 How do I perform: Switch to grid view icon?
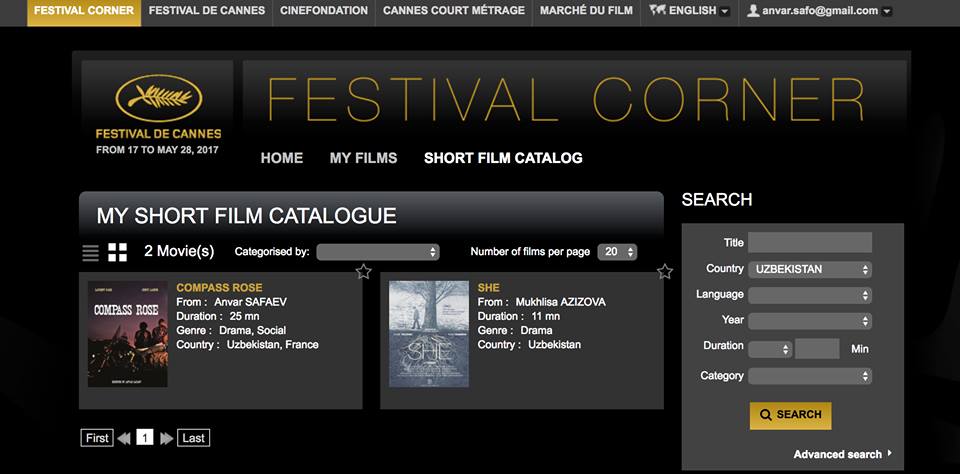point(118,252)
